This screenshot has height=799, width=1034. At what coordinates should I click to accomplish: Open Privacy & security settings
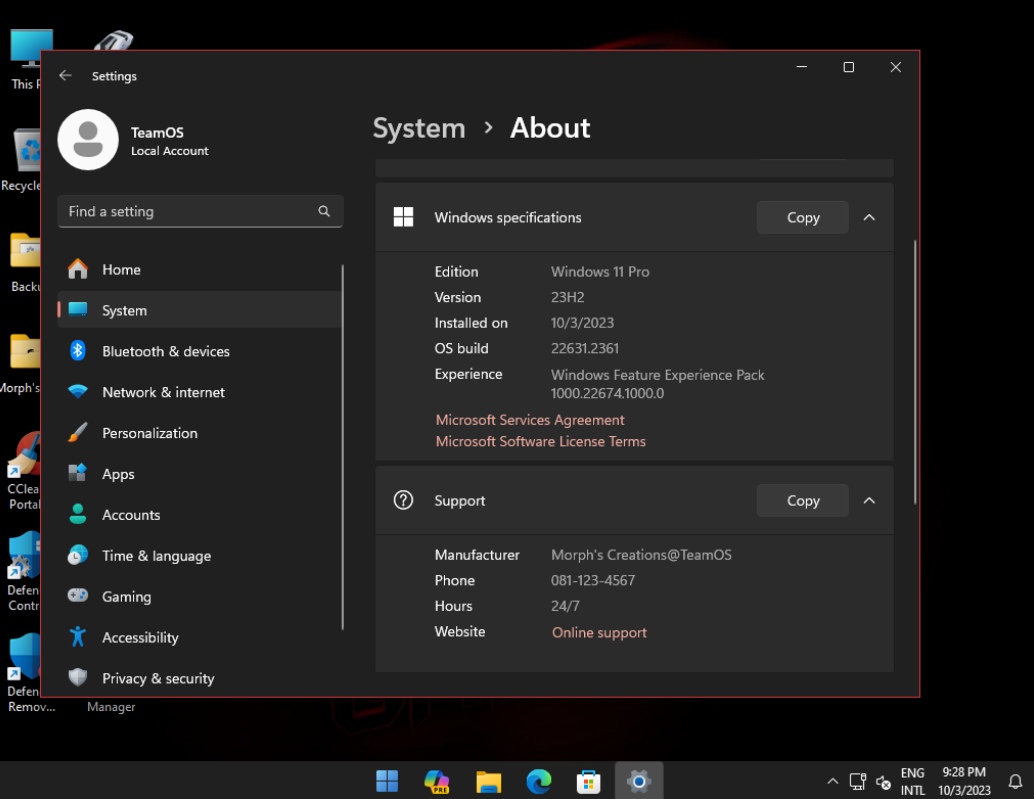[199, 678]
